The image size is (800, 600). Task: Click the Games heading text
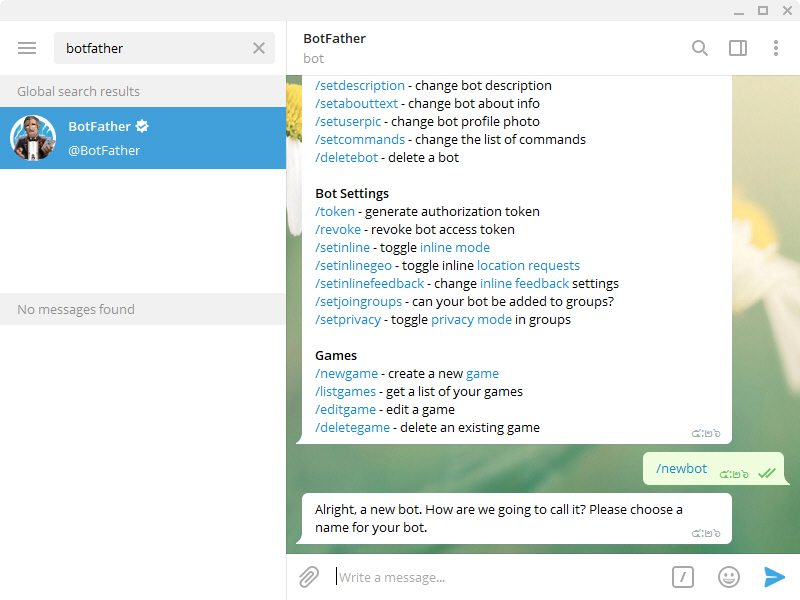tap(336, 356)
